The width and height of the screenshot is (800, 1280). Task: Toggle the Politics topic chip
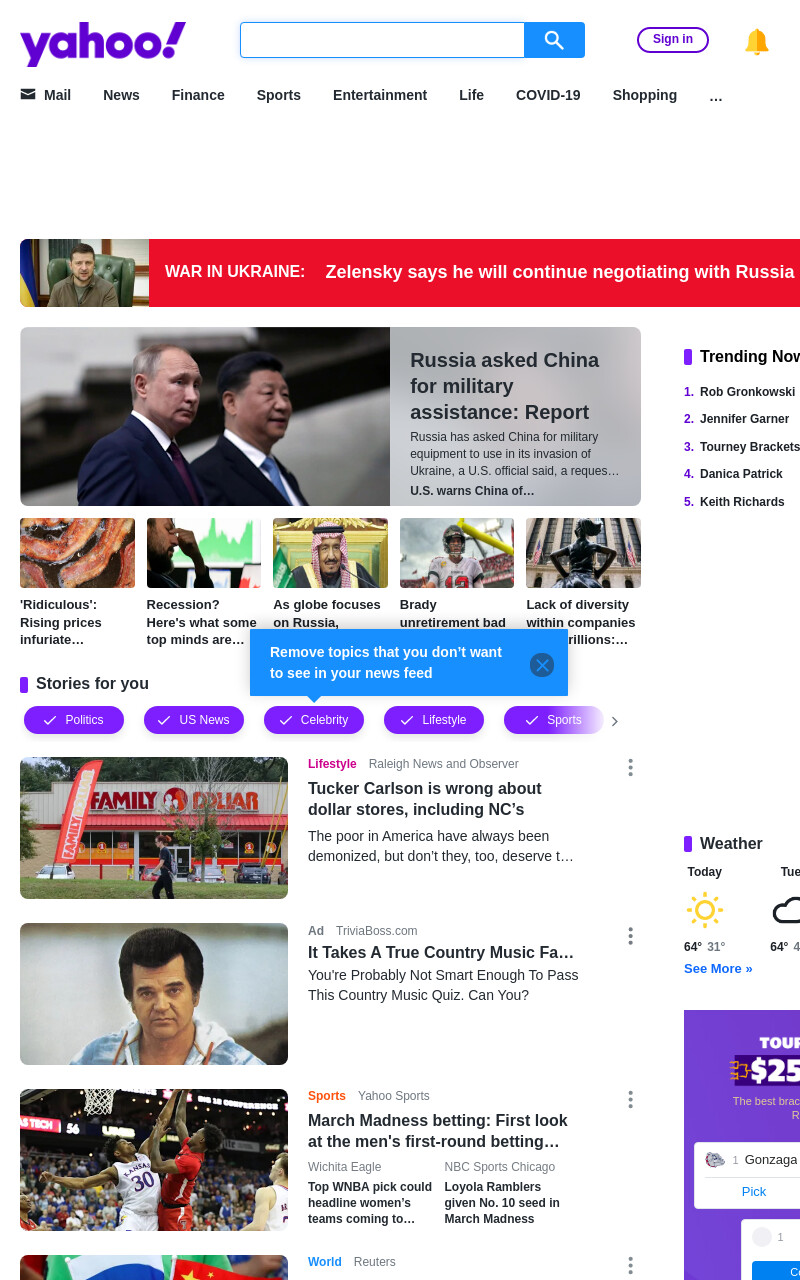(74, 720)
